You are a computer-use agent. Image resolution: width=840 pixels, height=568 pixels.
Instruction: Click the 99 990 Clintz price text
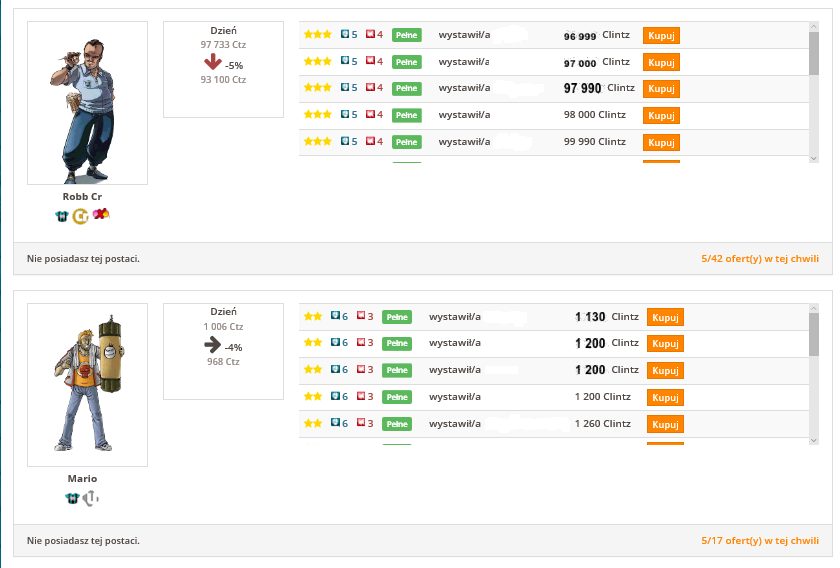click(x=595, y=141)
